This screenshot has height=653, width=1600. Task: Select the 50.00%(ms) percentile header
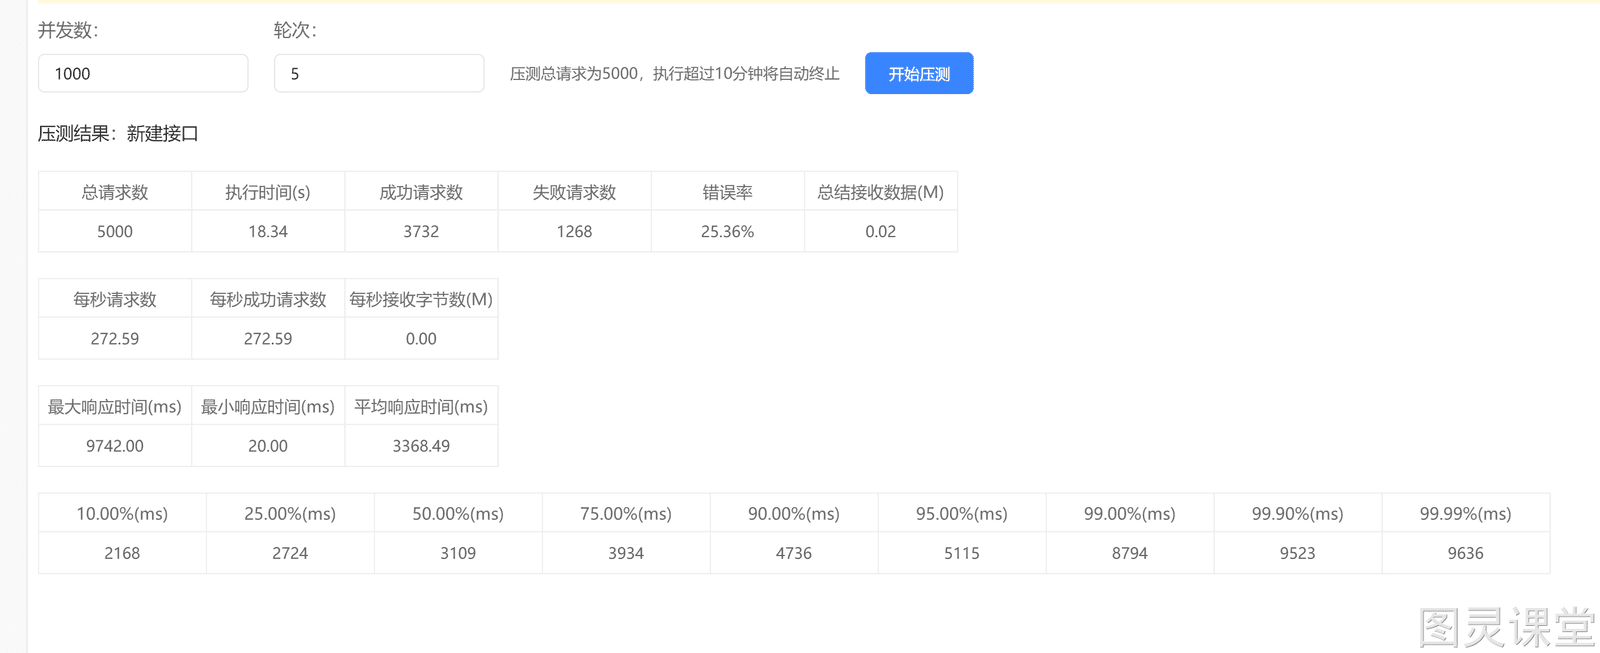(x=458, y=513)
